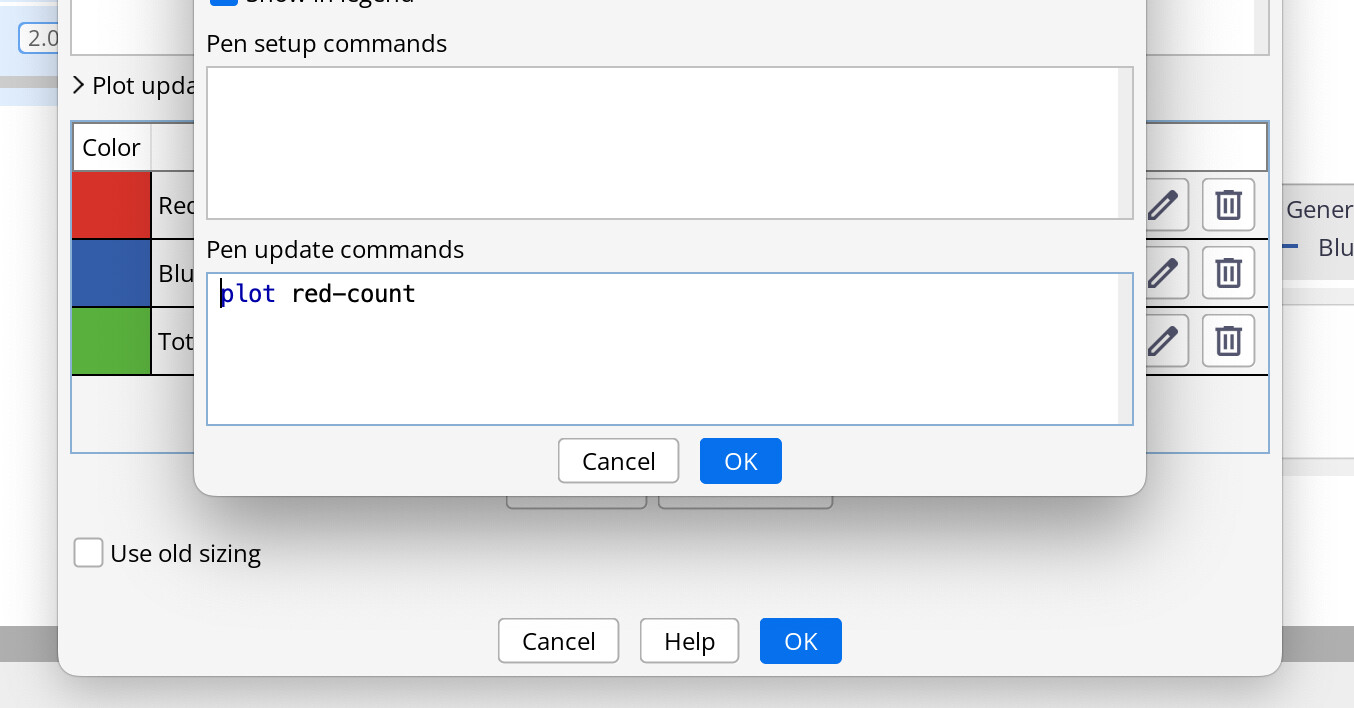The width and height of the screenshot is (1354, 708).
Task: Click the Color column header
Action: tap(111, 148)
